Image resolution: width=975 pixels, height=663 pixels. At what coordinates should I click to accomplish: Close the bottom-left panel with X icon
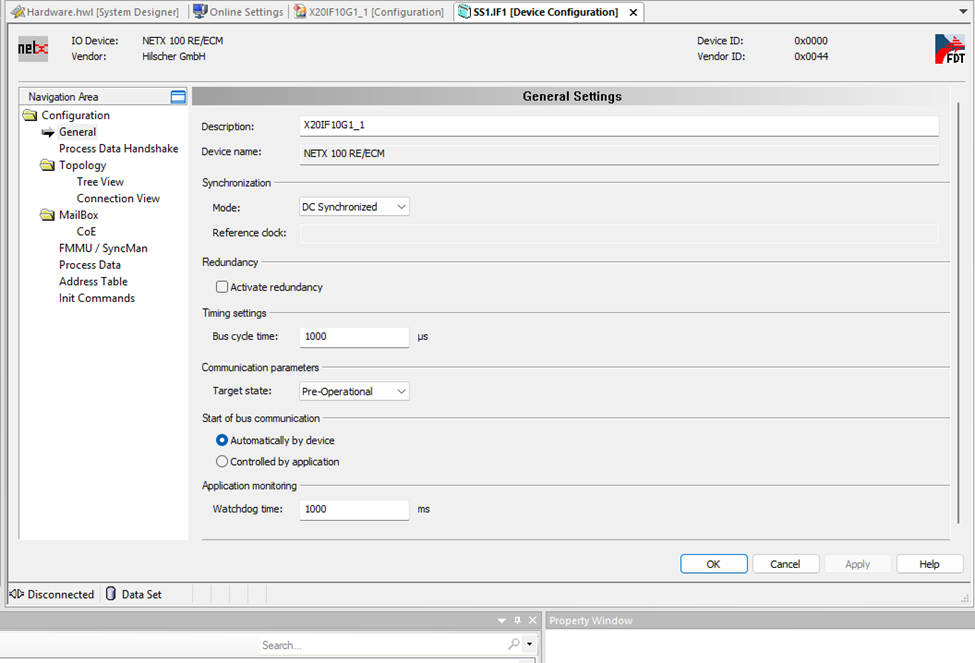[532, 620]
